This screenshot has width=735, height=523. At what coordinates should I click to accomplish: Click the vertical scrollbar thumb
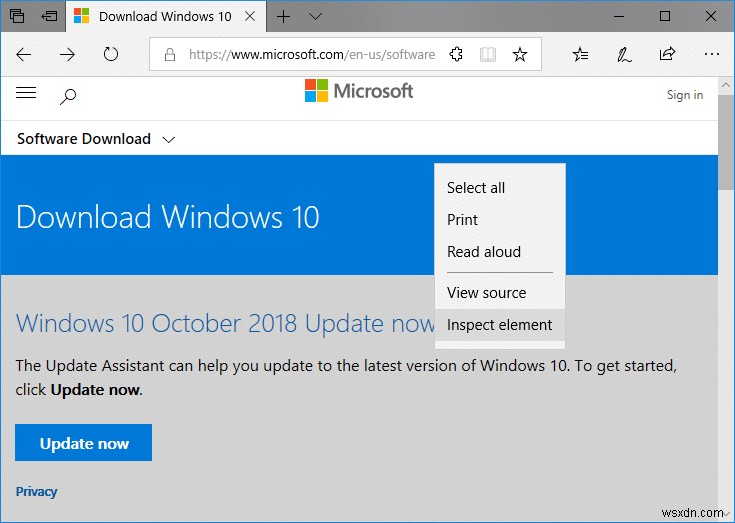pos(726,141)
